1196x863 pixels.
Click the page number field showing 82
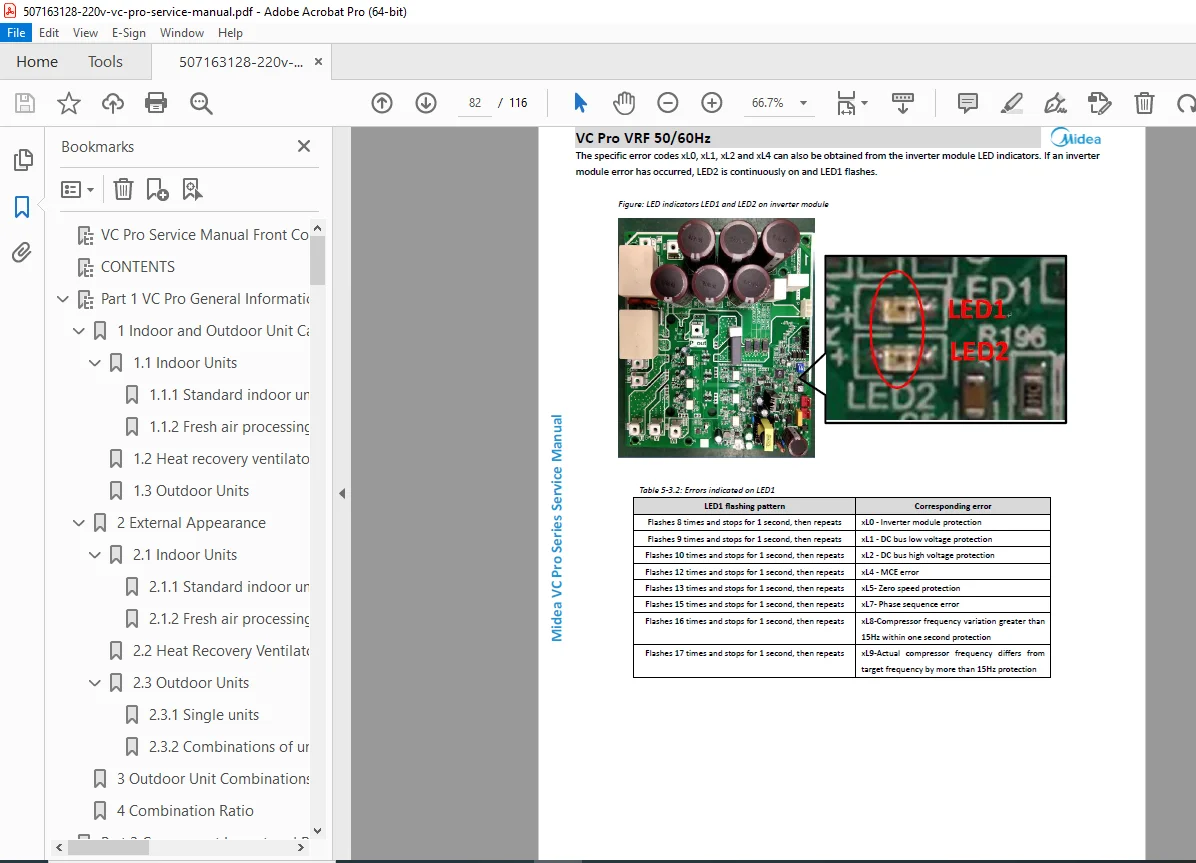pyautogui.click(x=475, y=103)
